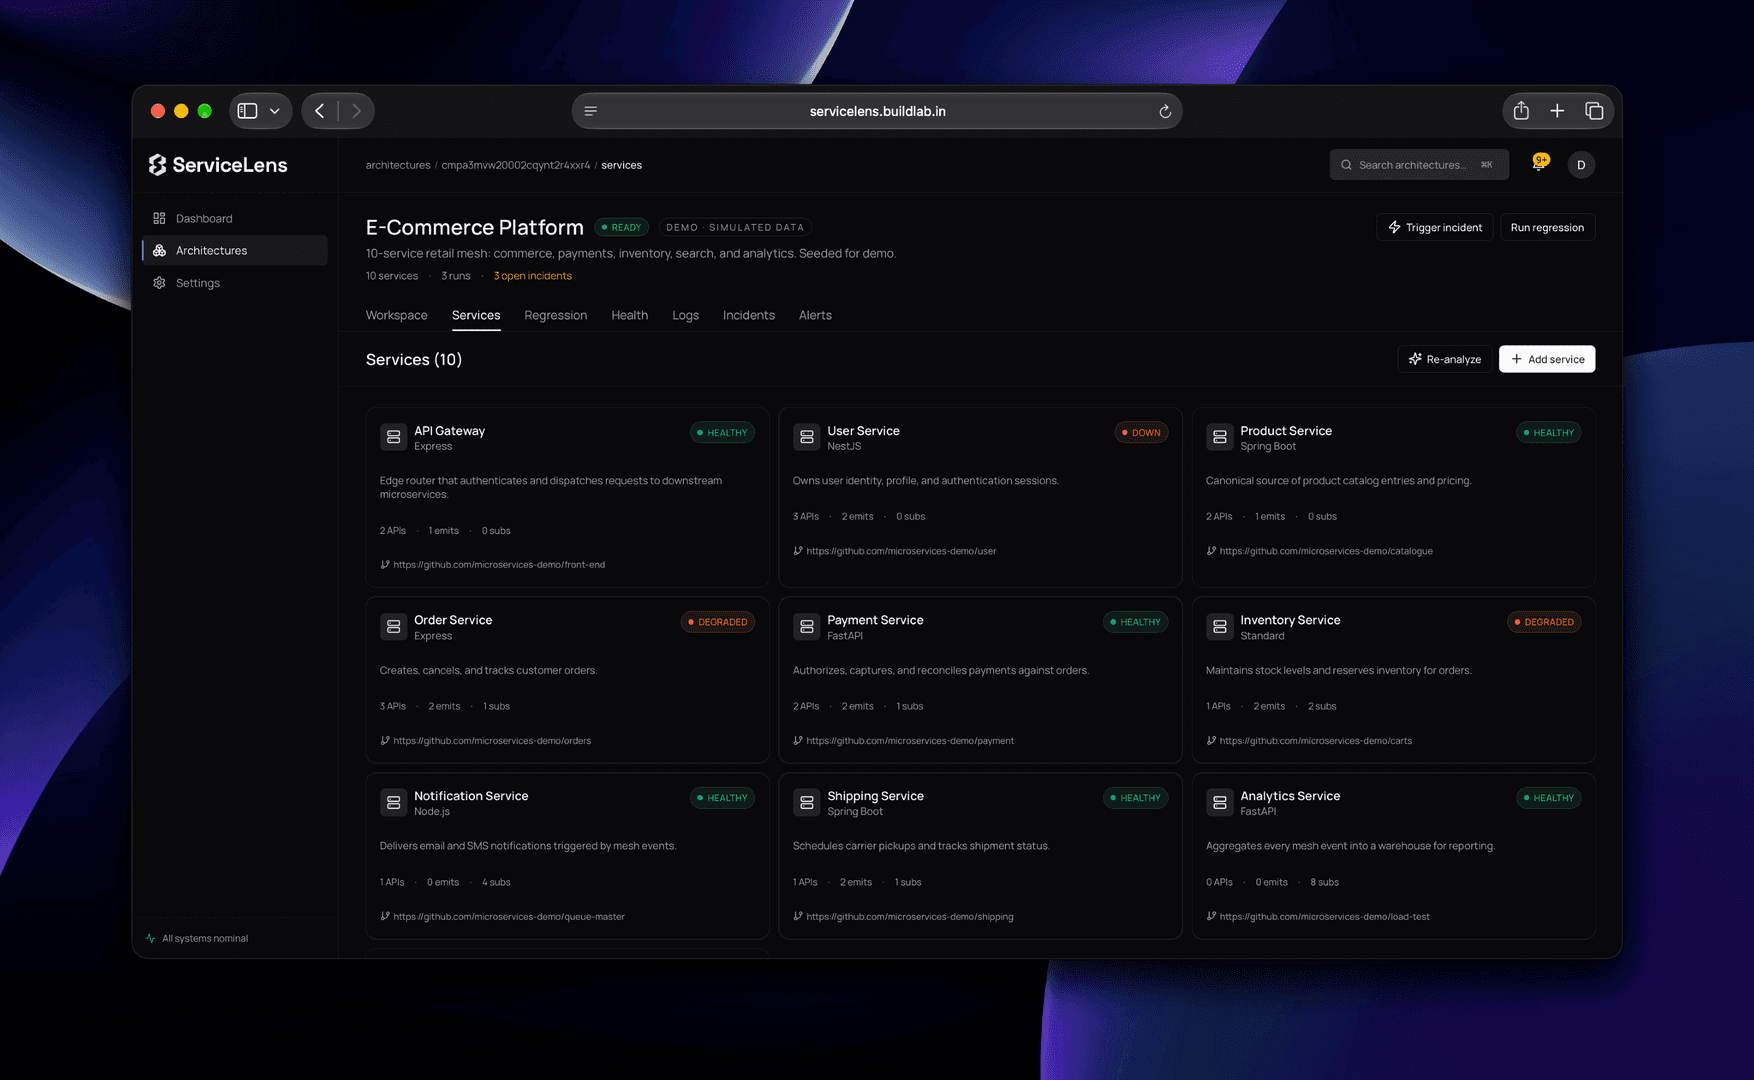The image size is (1754, 1080).
Task: Click the architectures breadcrumb link
Action: [398, 165]
